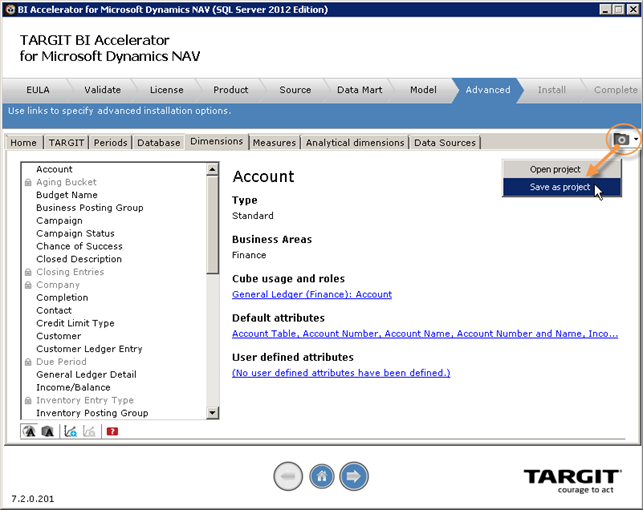
Task: Click the Complete wizard step
Action: (616, 90)
